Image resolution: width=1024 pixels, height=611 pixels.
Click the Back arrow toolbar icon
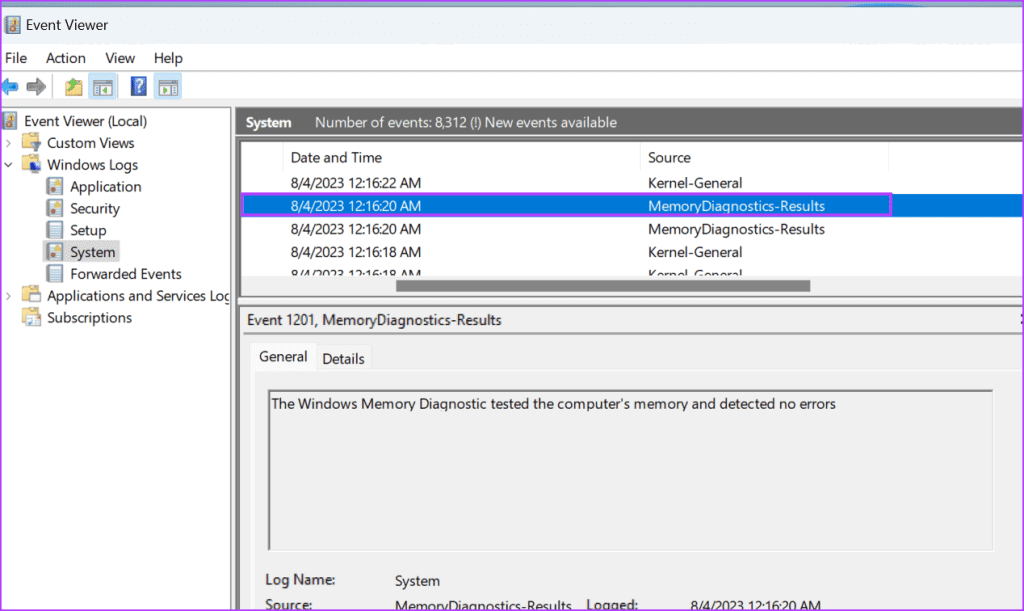pos(10,86)
